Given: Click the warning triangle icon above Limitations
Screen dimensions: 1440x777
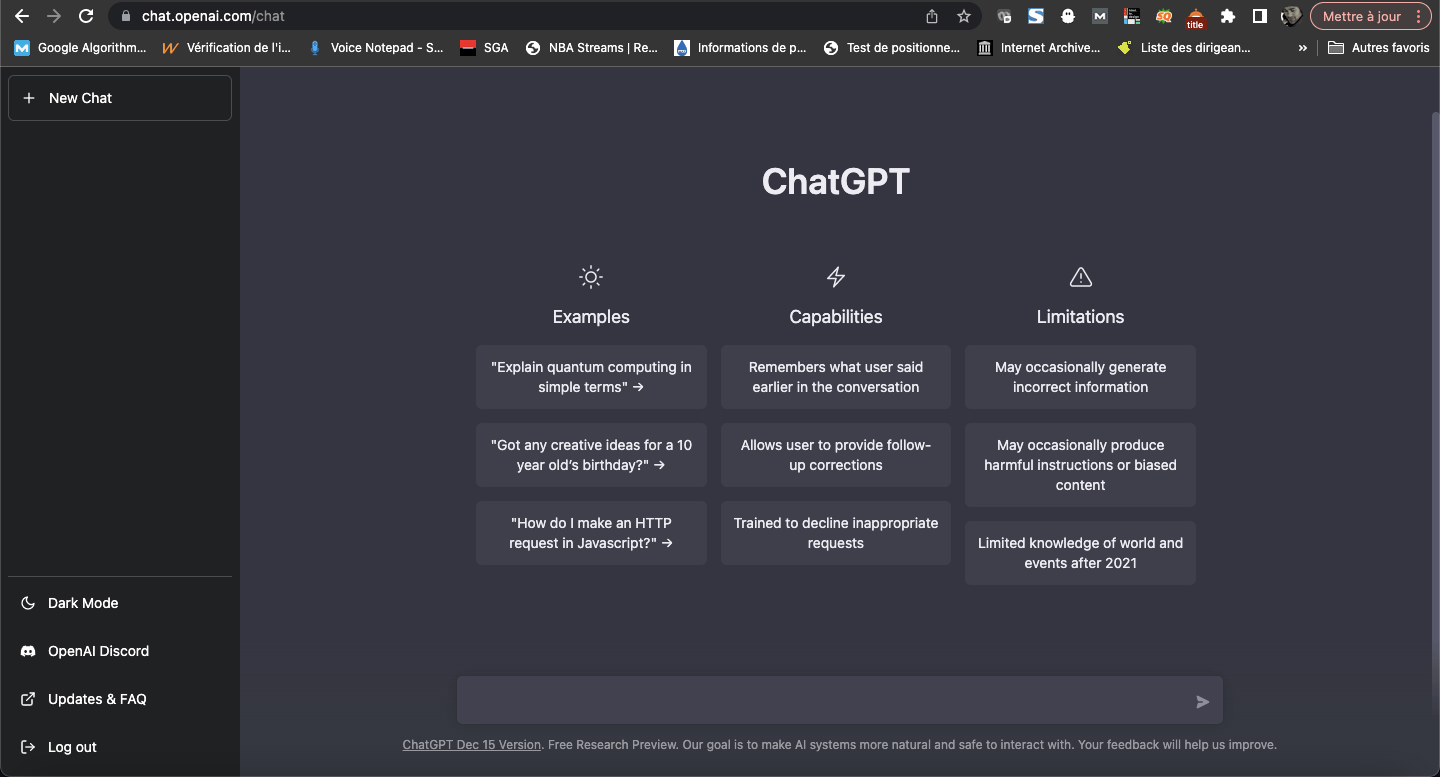Looking at the screenshot, I should [x=1080, y=277].
